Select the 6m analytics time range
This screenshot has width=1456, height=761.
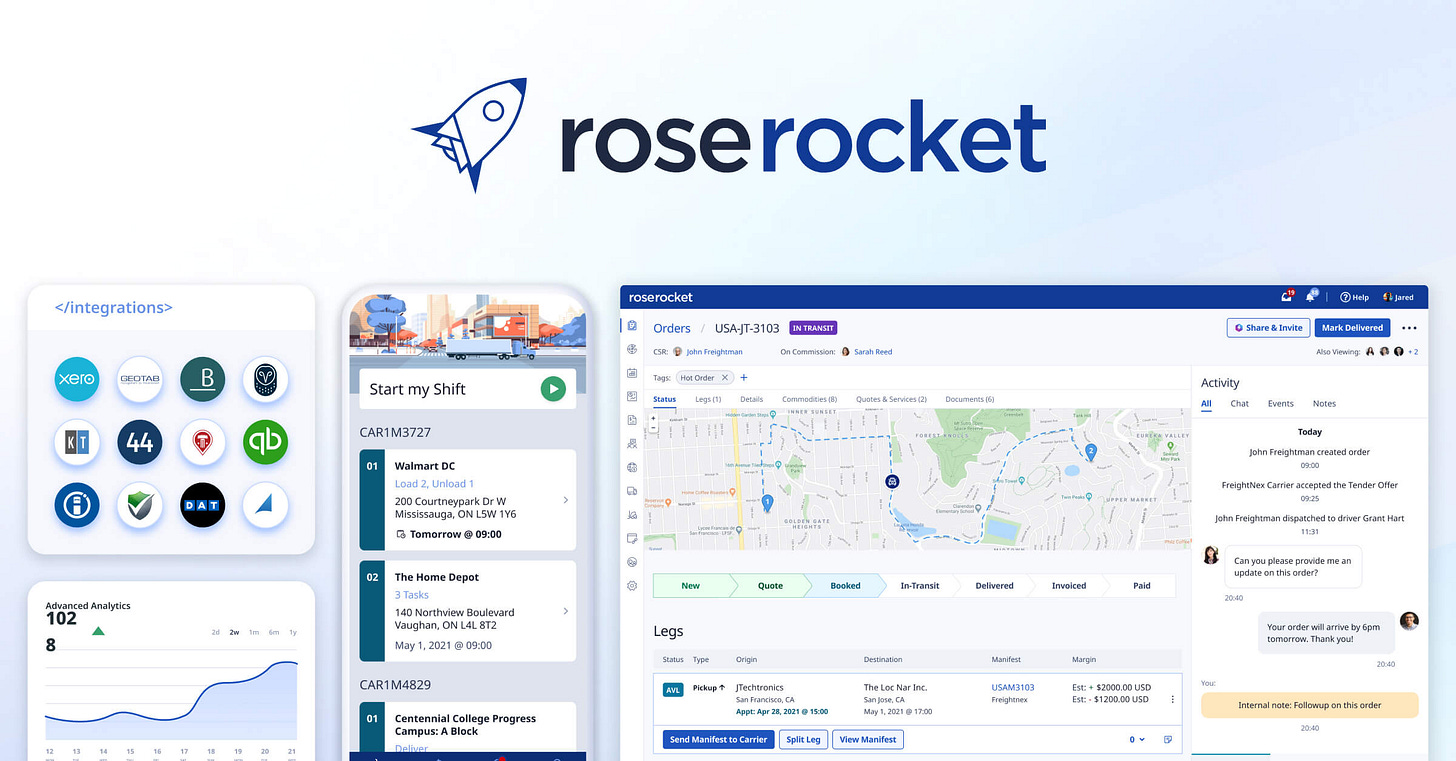[273, 632]
